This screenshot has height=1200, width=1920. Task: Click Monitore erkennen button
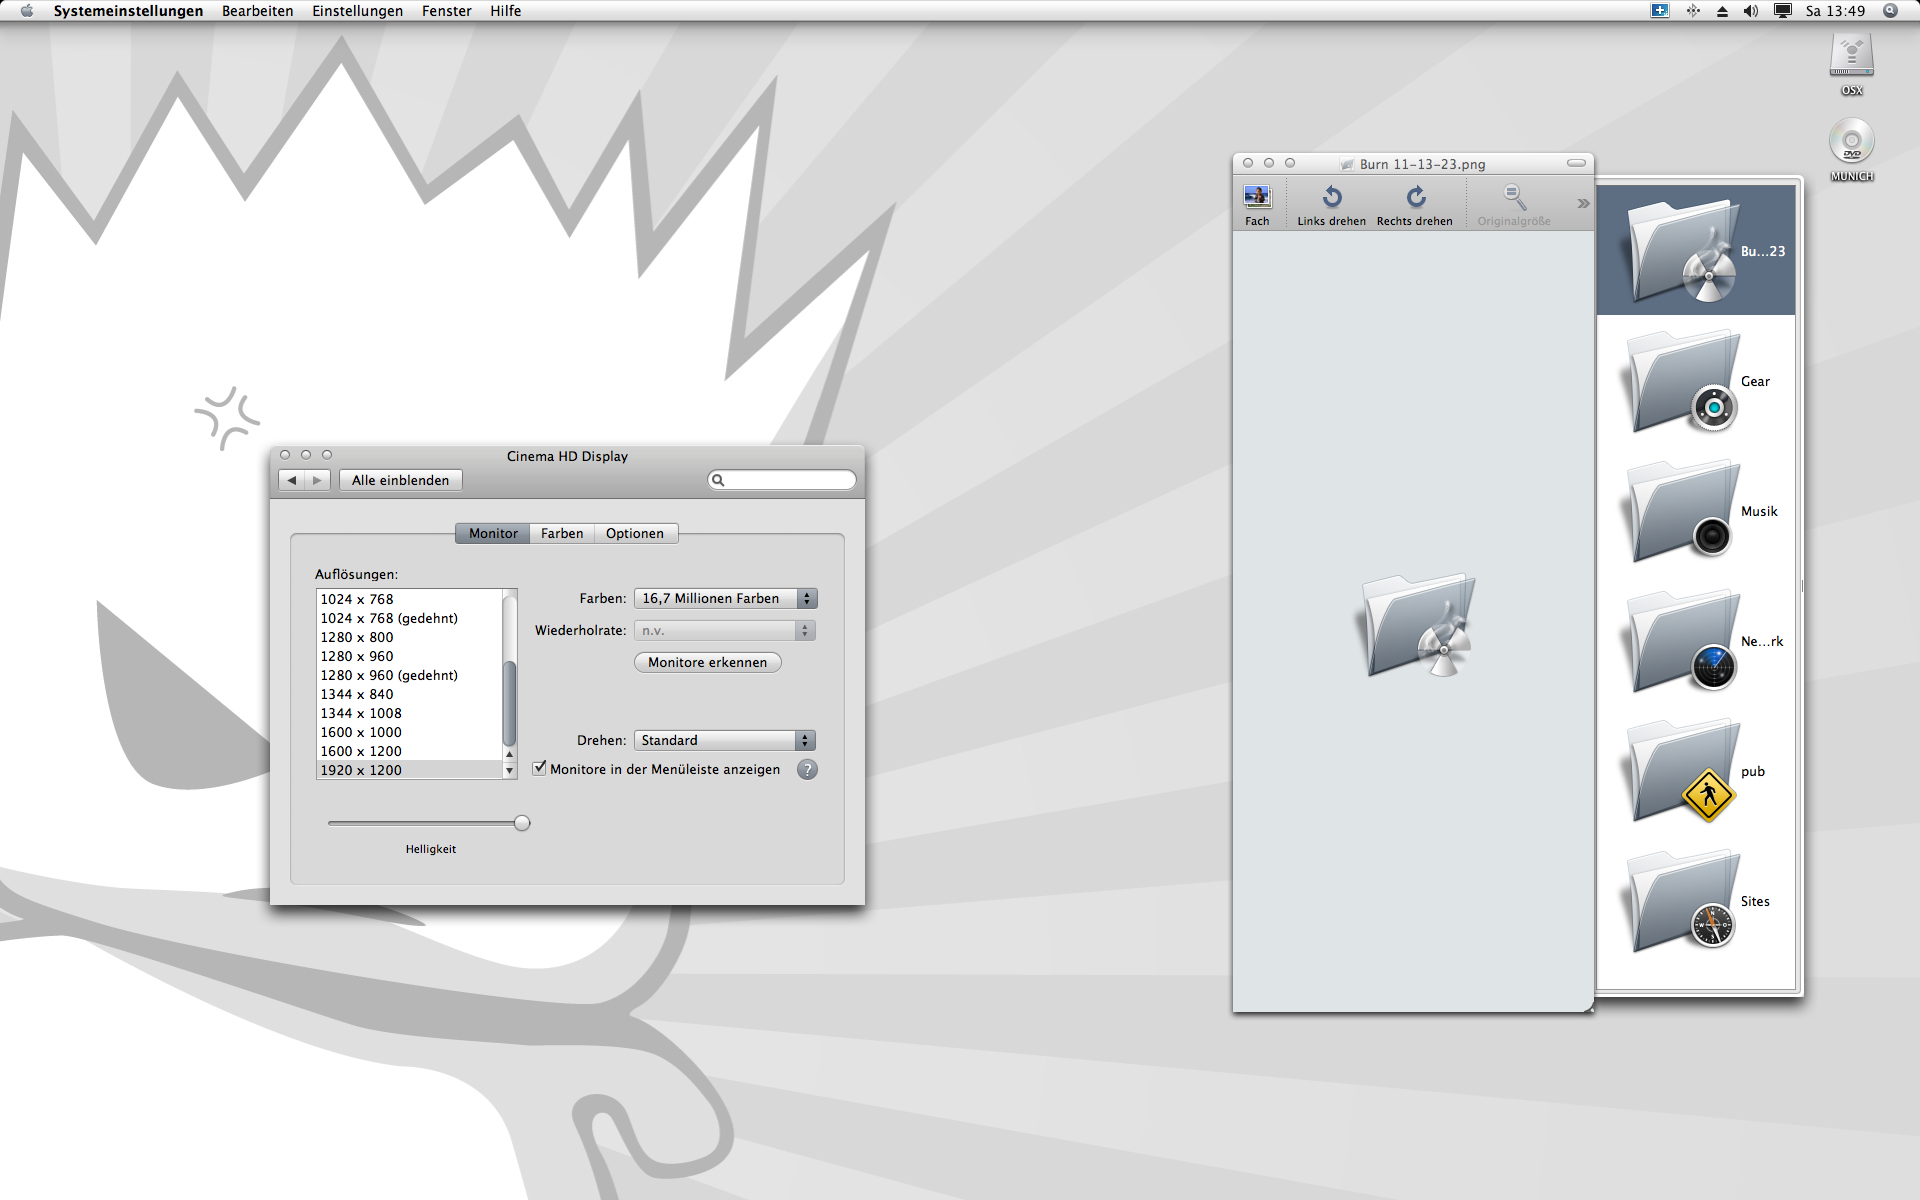[706, 662]
